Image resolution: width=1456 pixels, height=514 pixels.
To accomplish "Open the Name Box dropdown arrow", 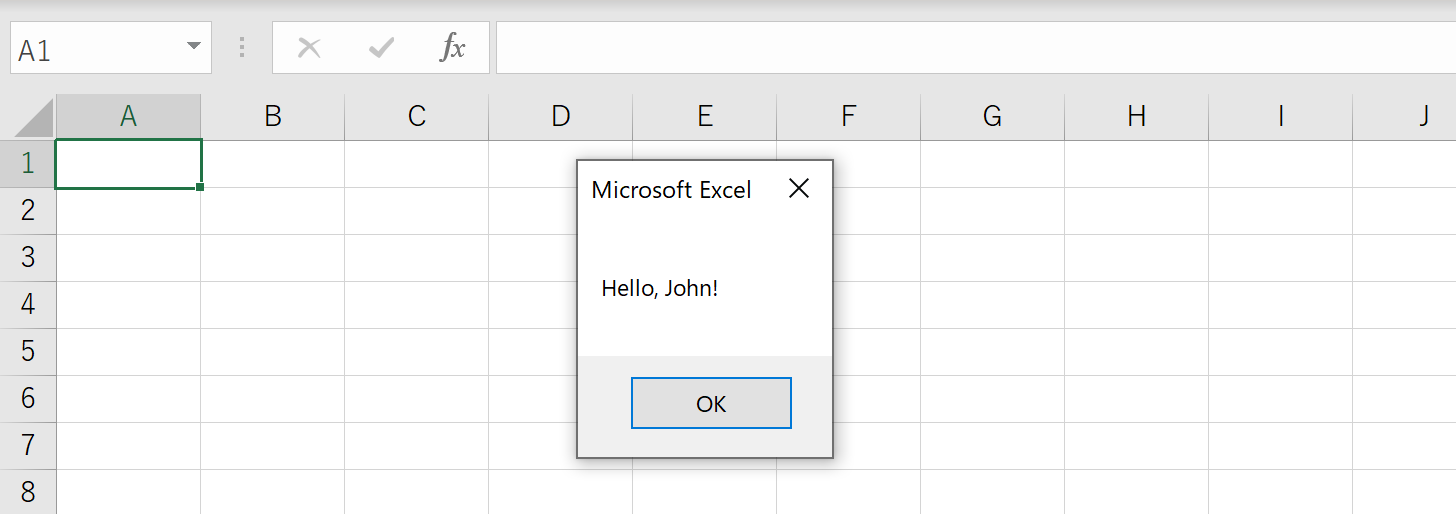I will pyautogui.click(x=193, y=48).
